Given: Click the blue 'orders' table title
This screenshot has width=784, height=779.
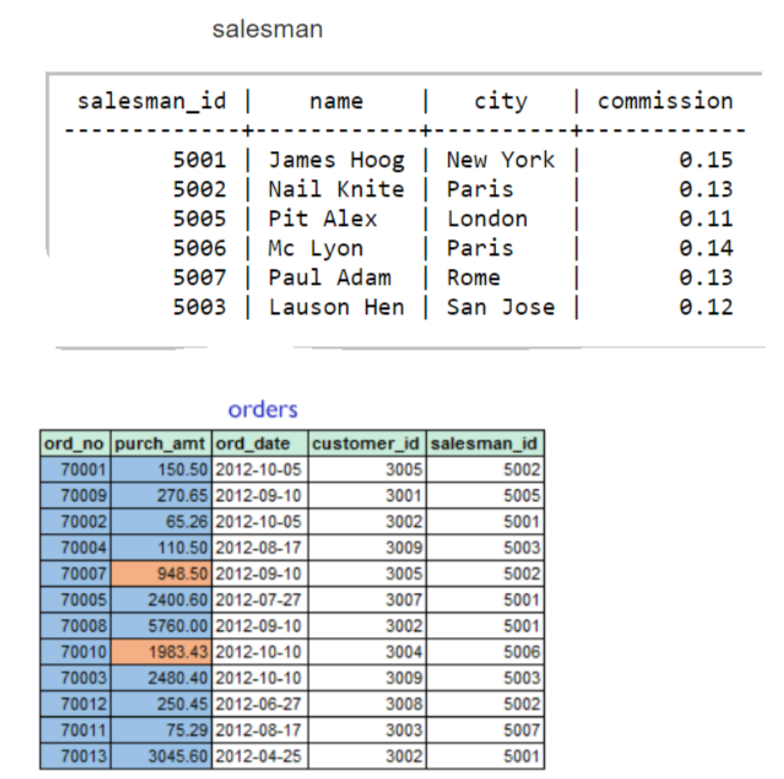Looking at the screenshot, I should (263, 410).
